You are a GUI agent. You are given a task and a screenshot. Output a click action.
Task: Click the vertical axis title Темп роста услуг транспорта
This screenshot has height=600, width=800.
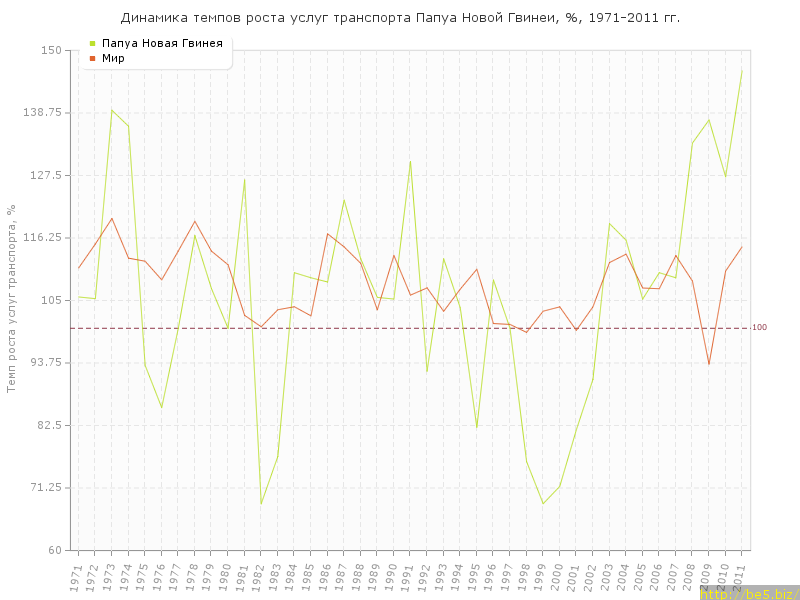pyautogui.click(x=11, y=299)
